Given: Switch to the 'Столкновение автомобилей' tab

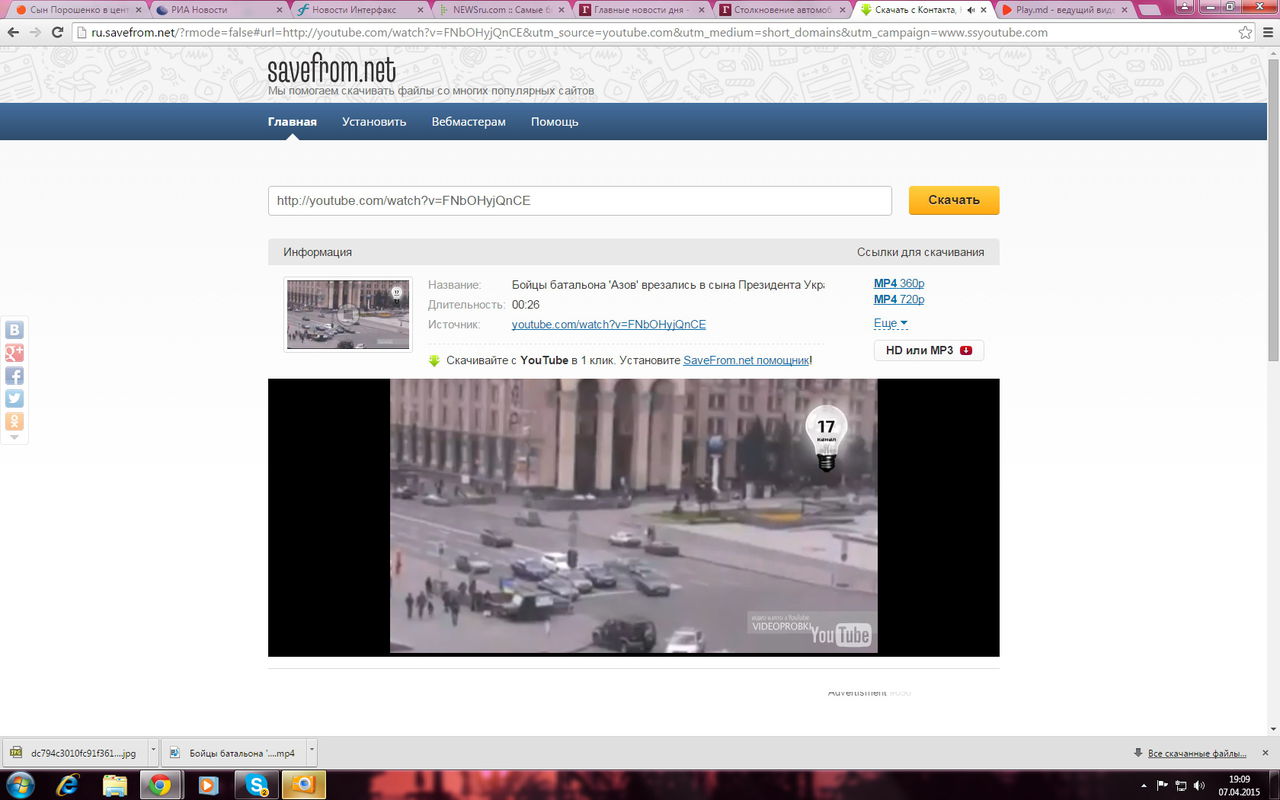Looking at the screenshot, I should (783, 10).
